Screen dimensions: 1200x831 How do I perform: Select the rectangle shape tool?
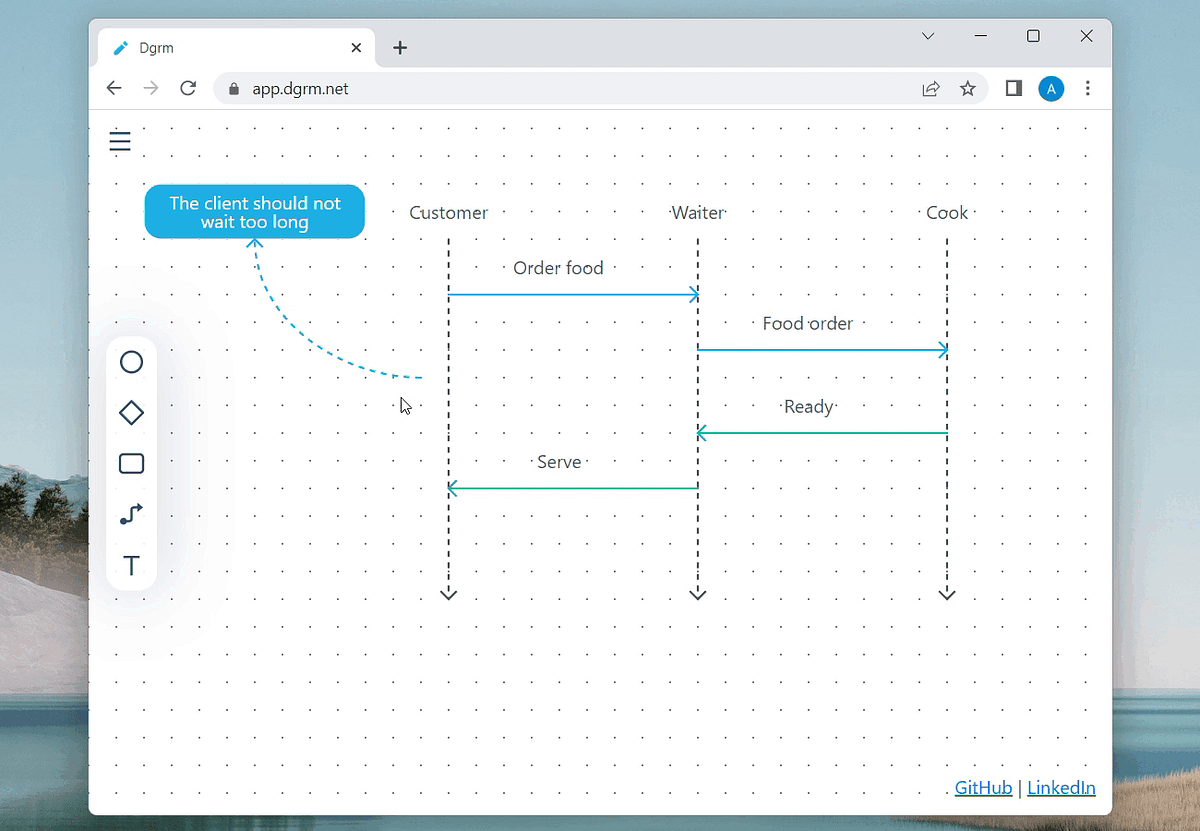click(x=131, y=463)
